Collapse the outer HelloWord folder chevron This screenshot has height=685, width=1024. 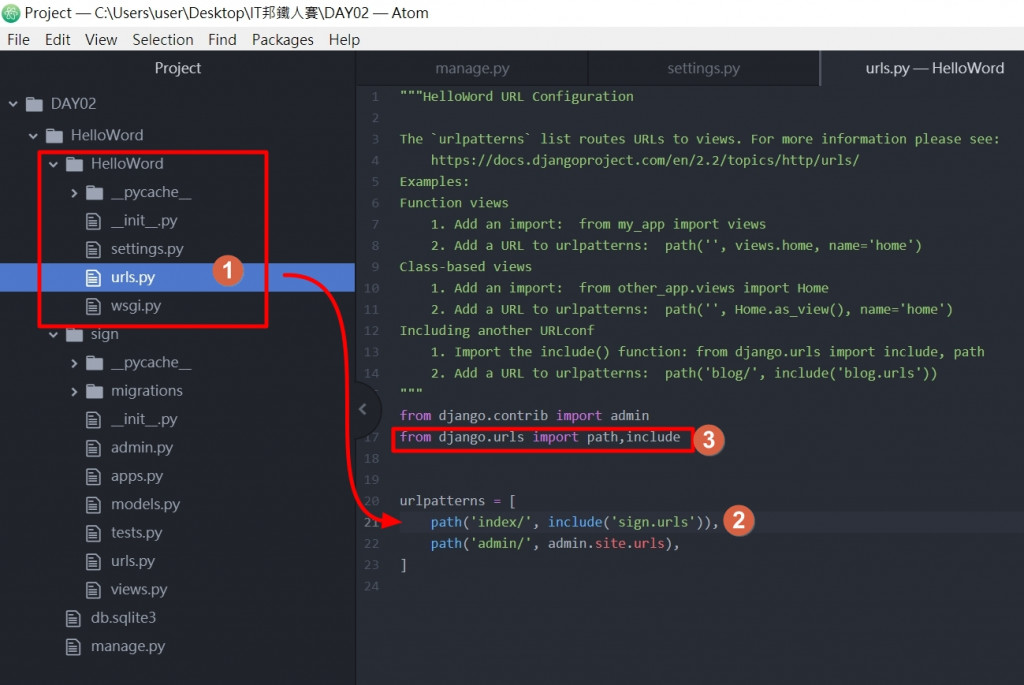coord(33,136)
